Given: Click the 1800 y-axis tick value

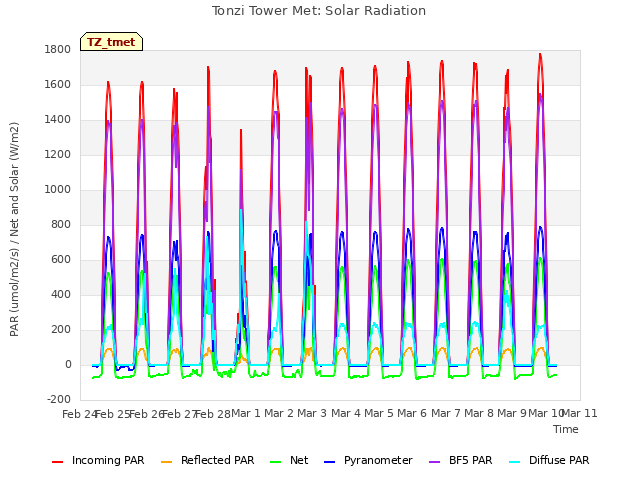Looking at the screenshot, I should (58, 49).
